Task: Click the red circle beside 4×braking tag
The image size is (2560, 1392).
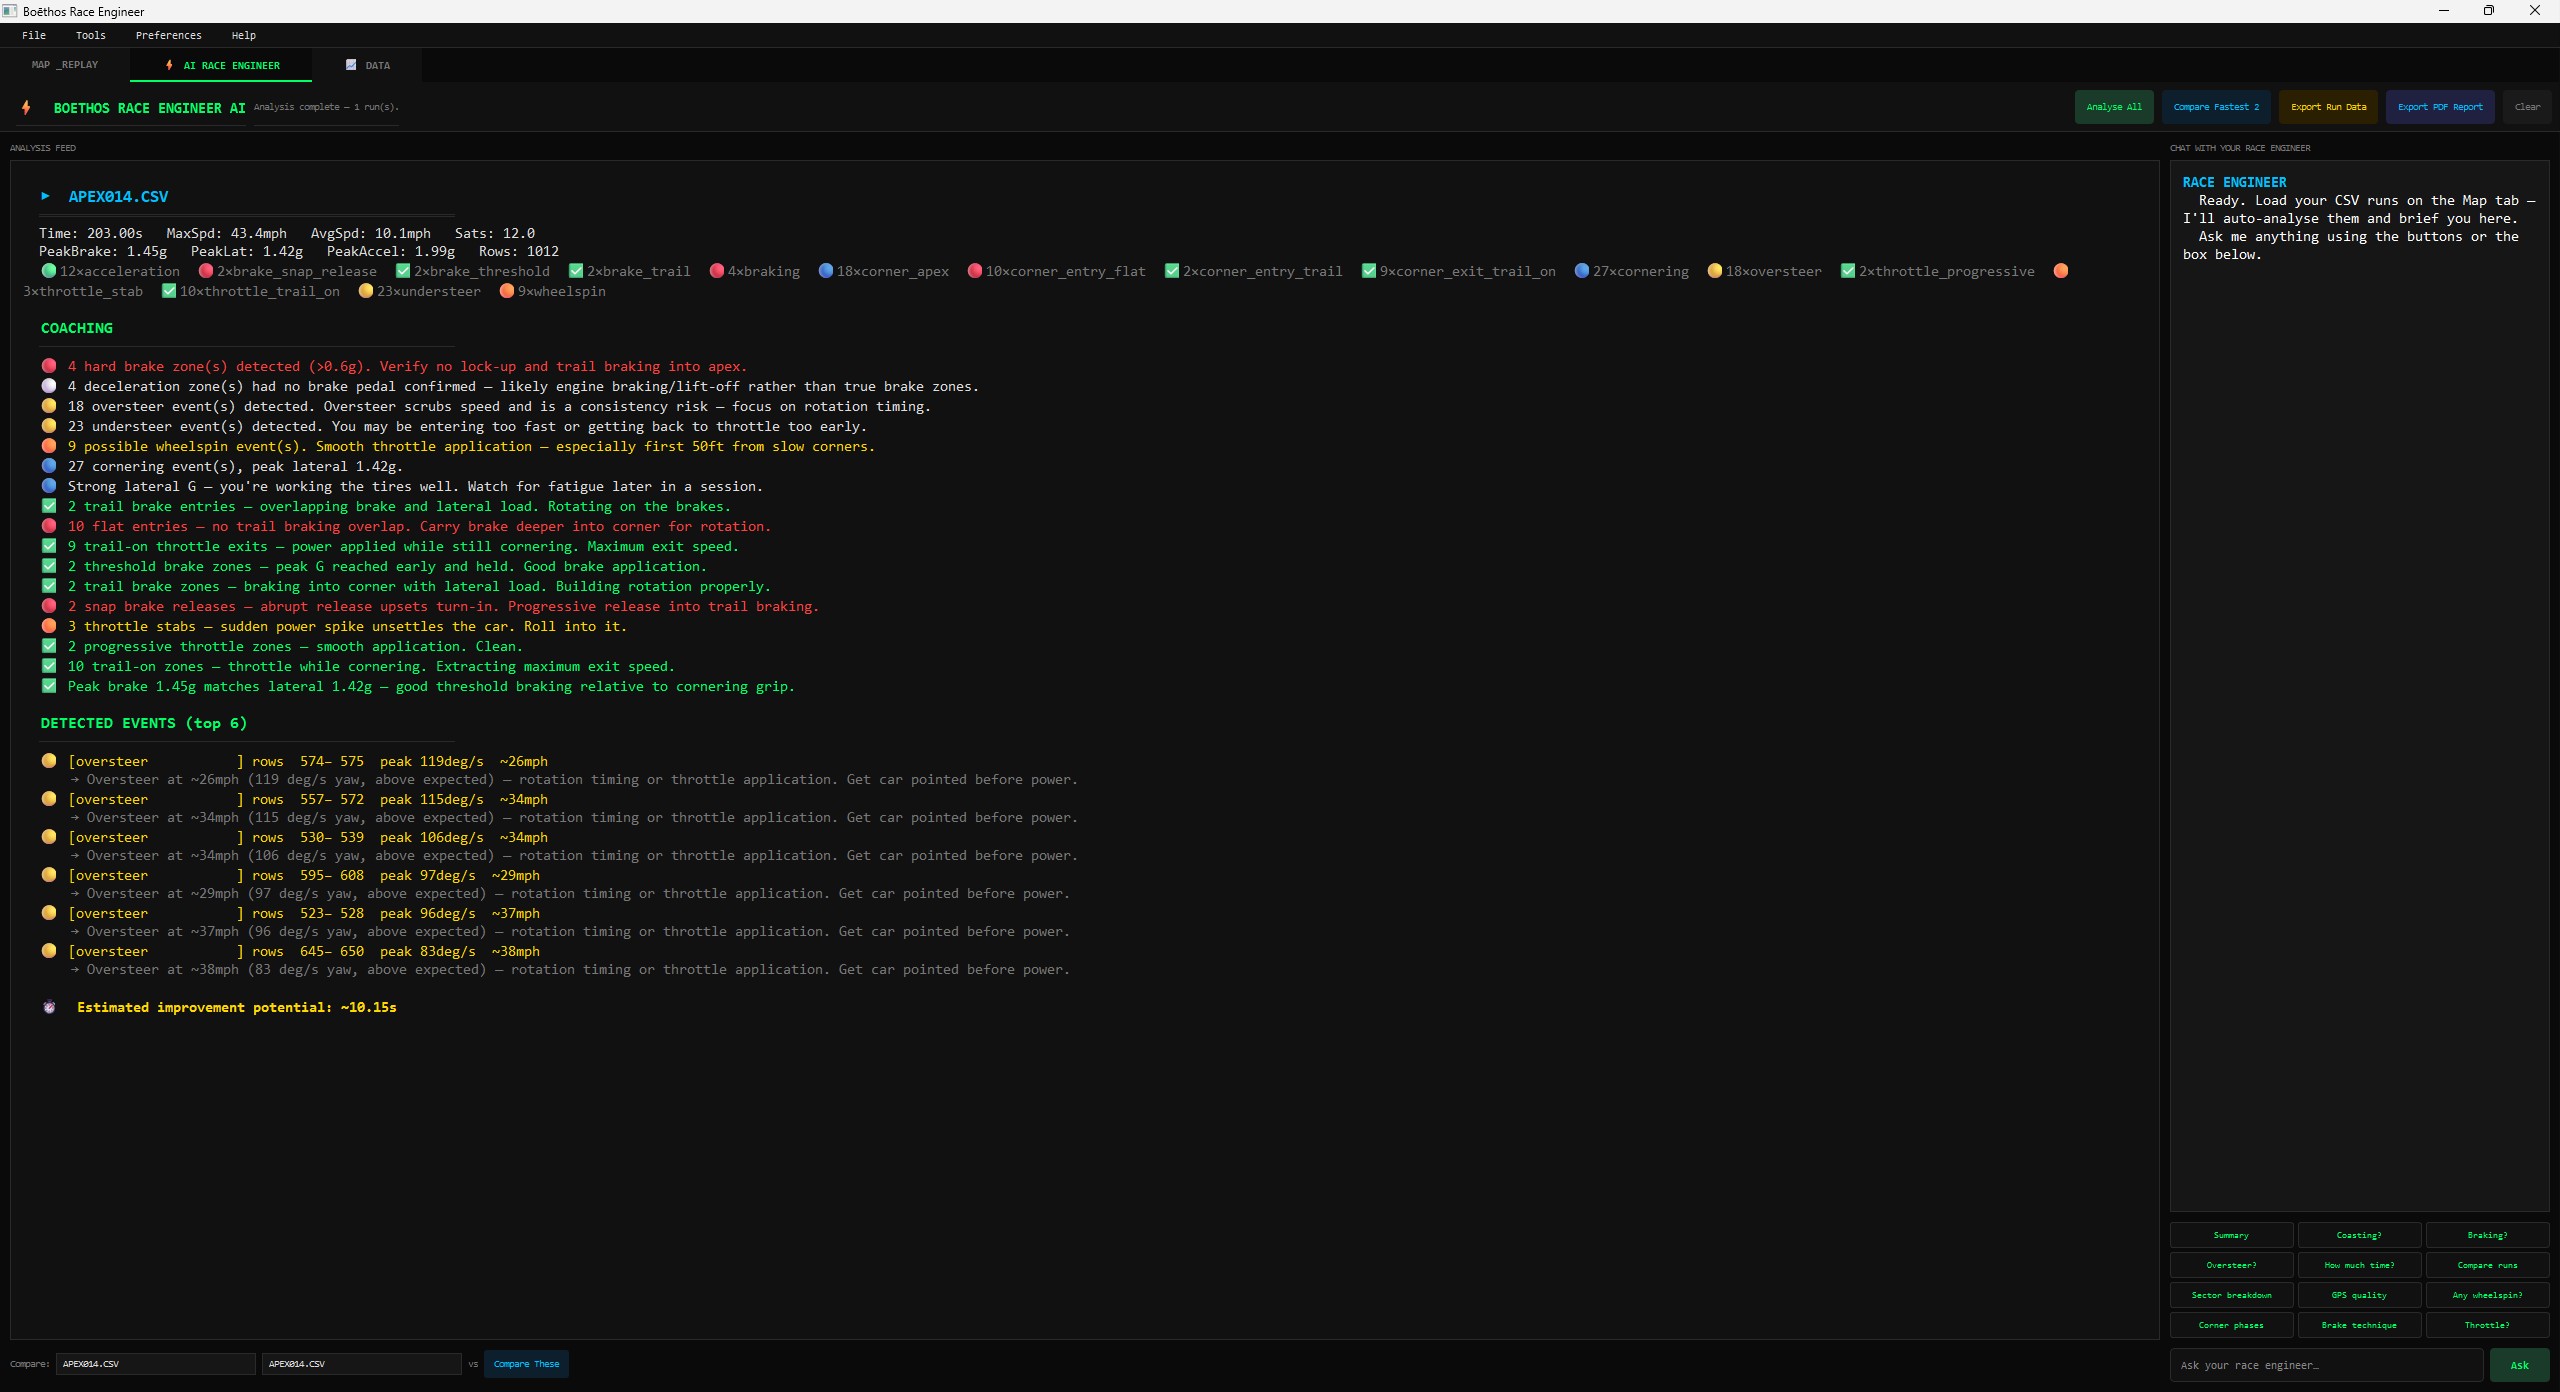Action: [x=716, y=271]
